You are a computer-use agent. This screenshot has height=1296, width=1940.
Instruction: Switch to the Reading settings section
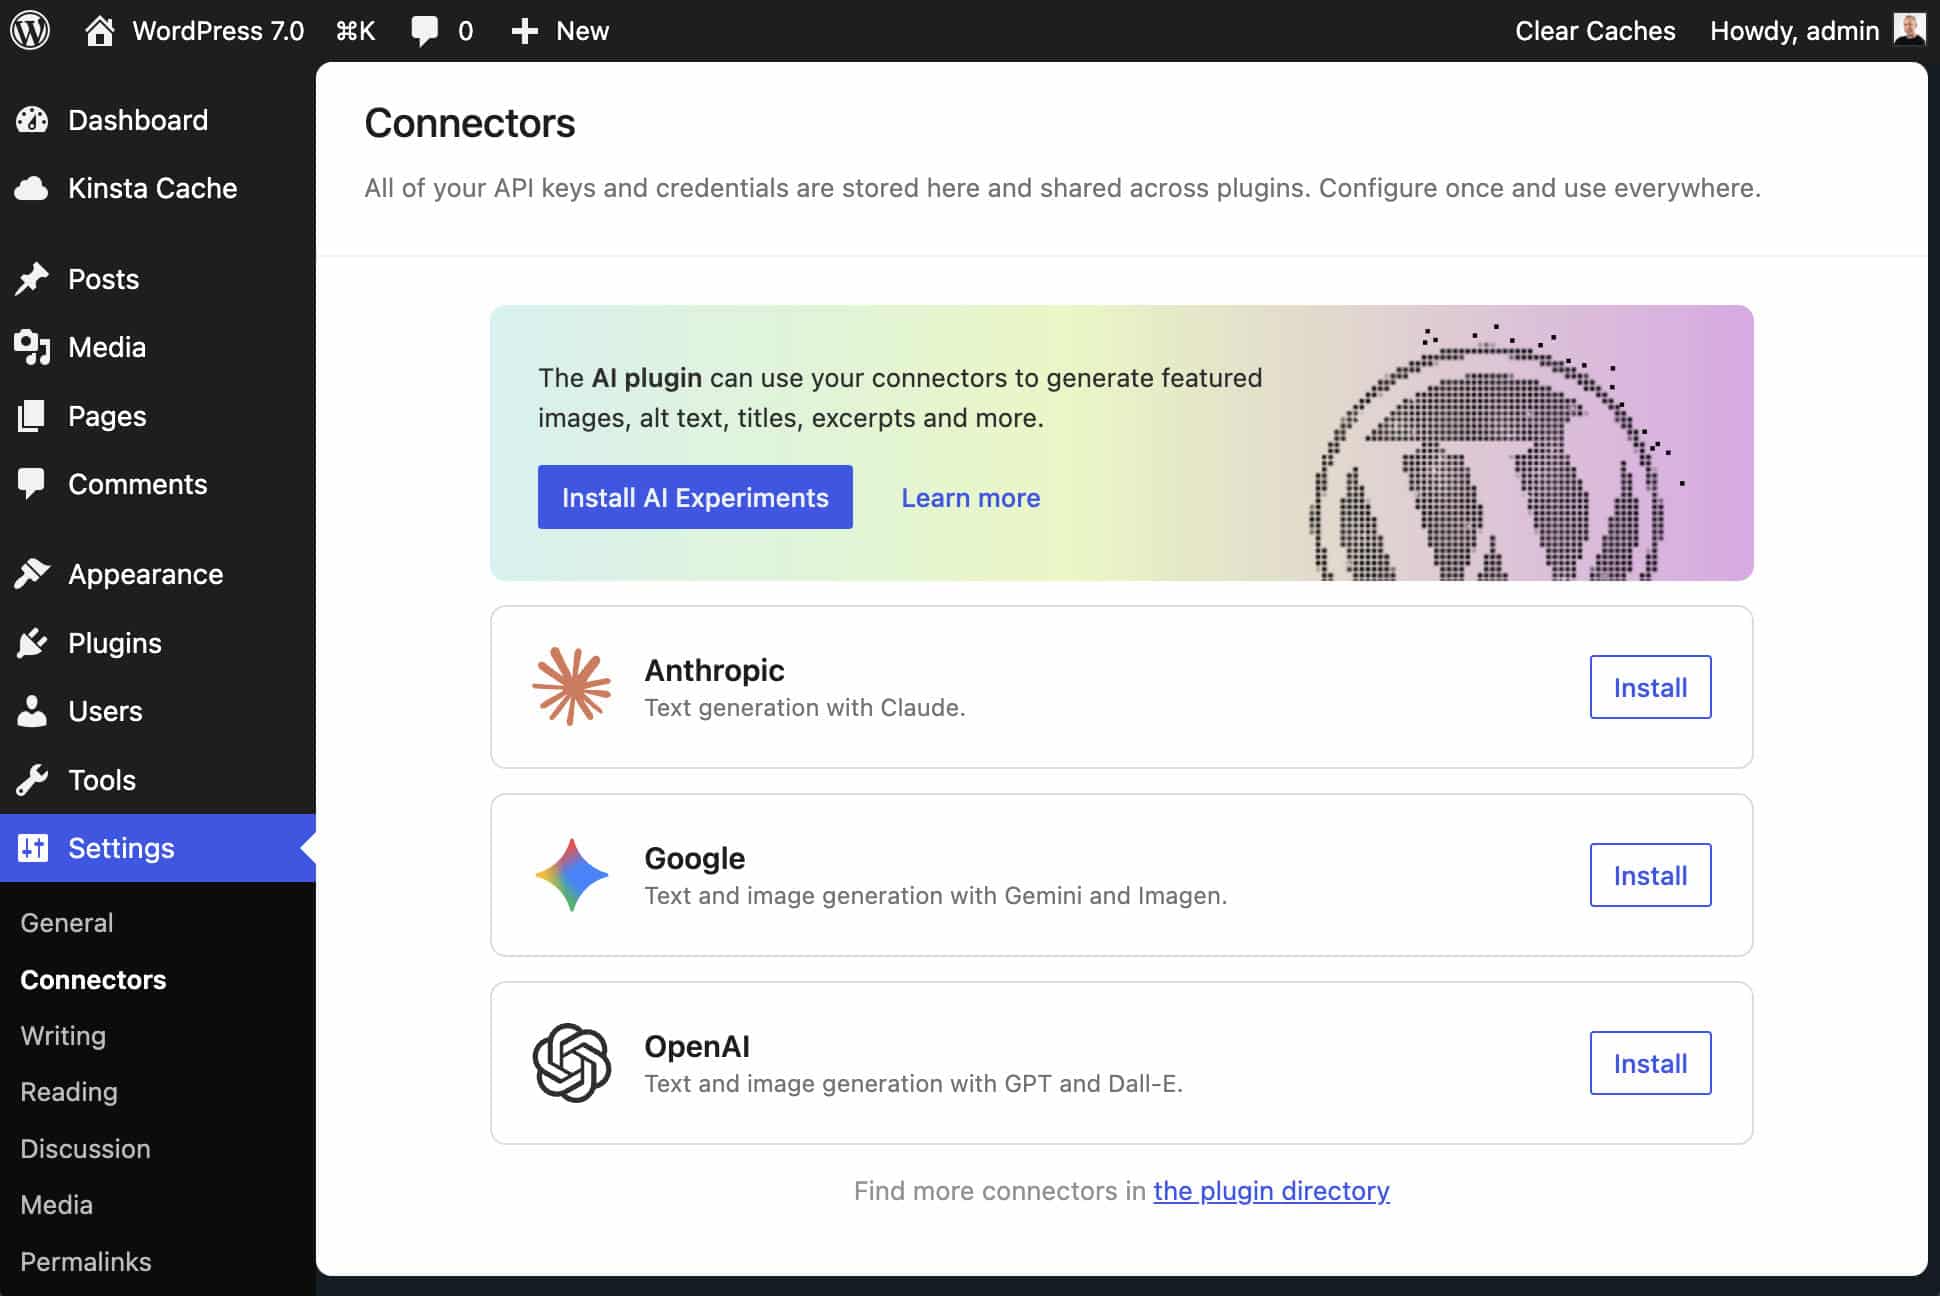pos(68,1092)
